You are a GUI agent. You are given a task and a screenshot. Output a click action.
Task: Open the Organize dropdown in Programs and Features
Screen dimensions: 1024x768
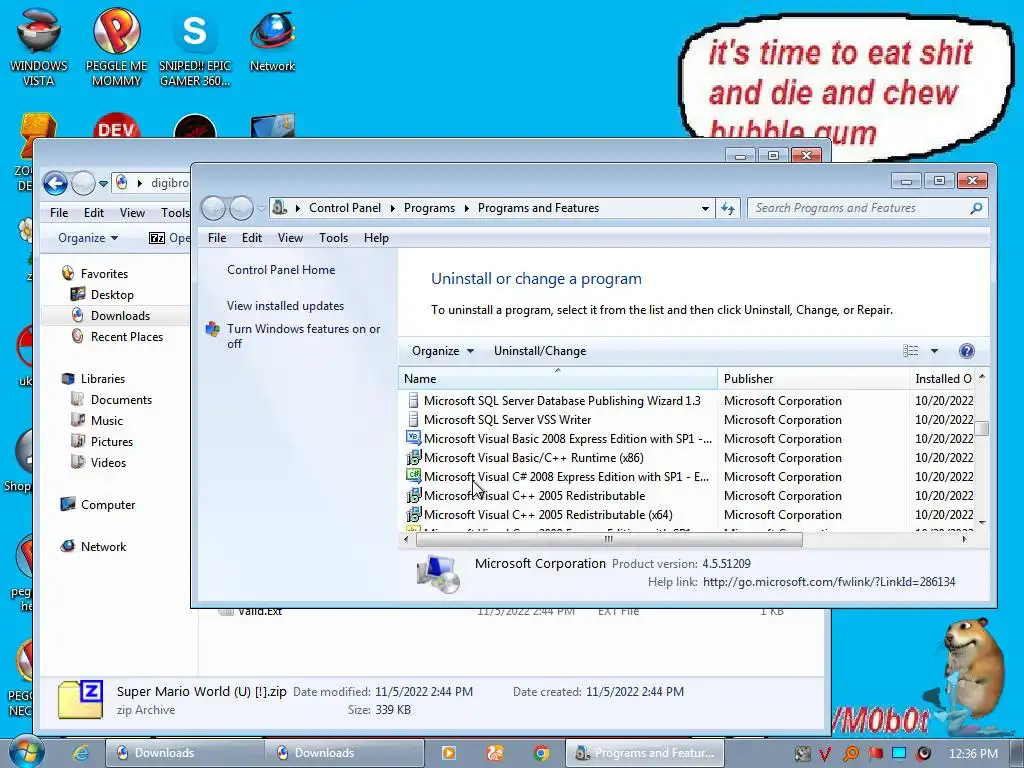tap(442, 351)
